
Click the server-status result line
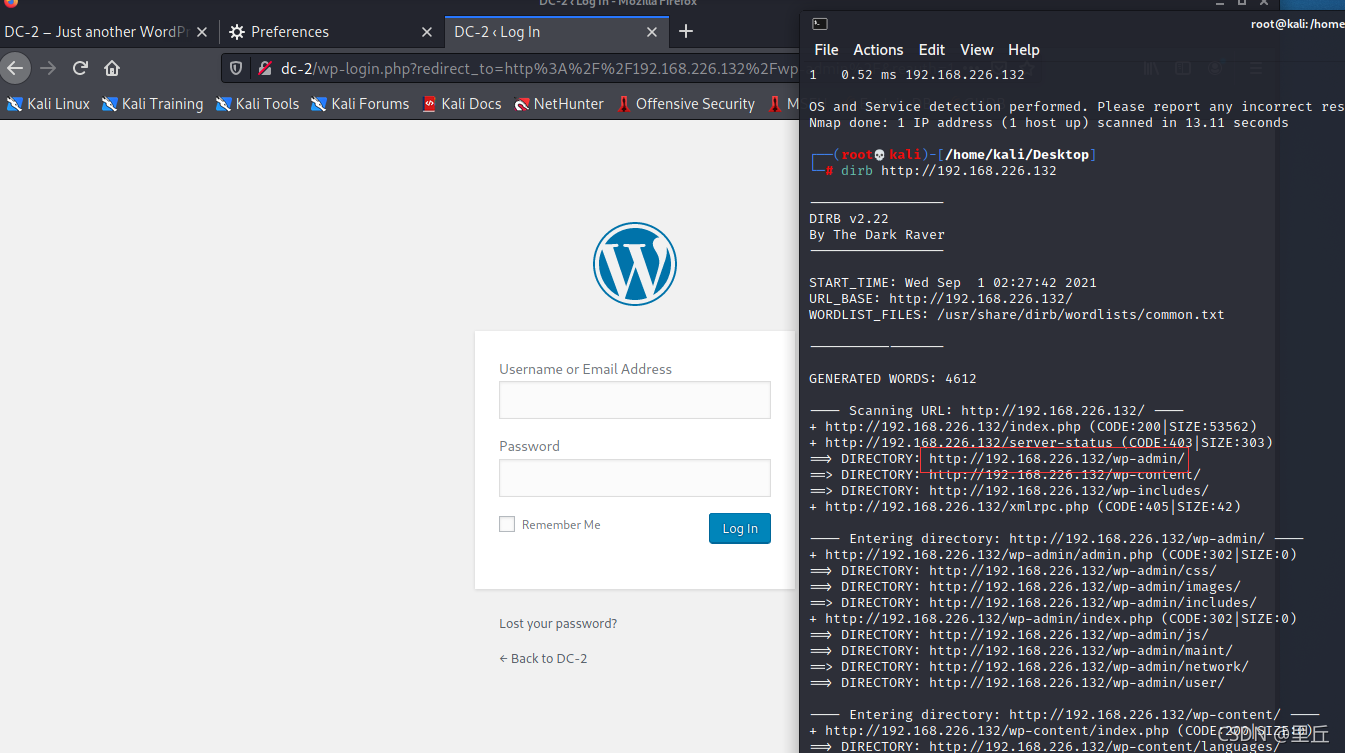(x=1041, y=442)
